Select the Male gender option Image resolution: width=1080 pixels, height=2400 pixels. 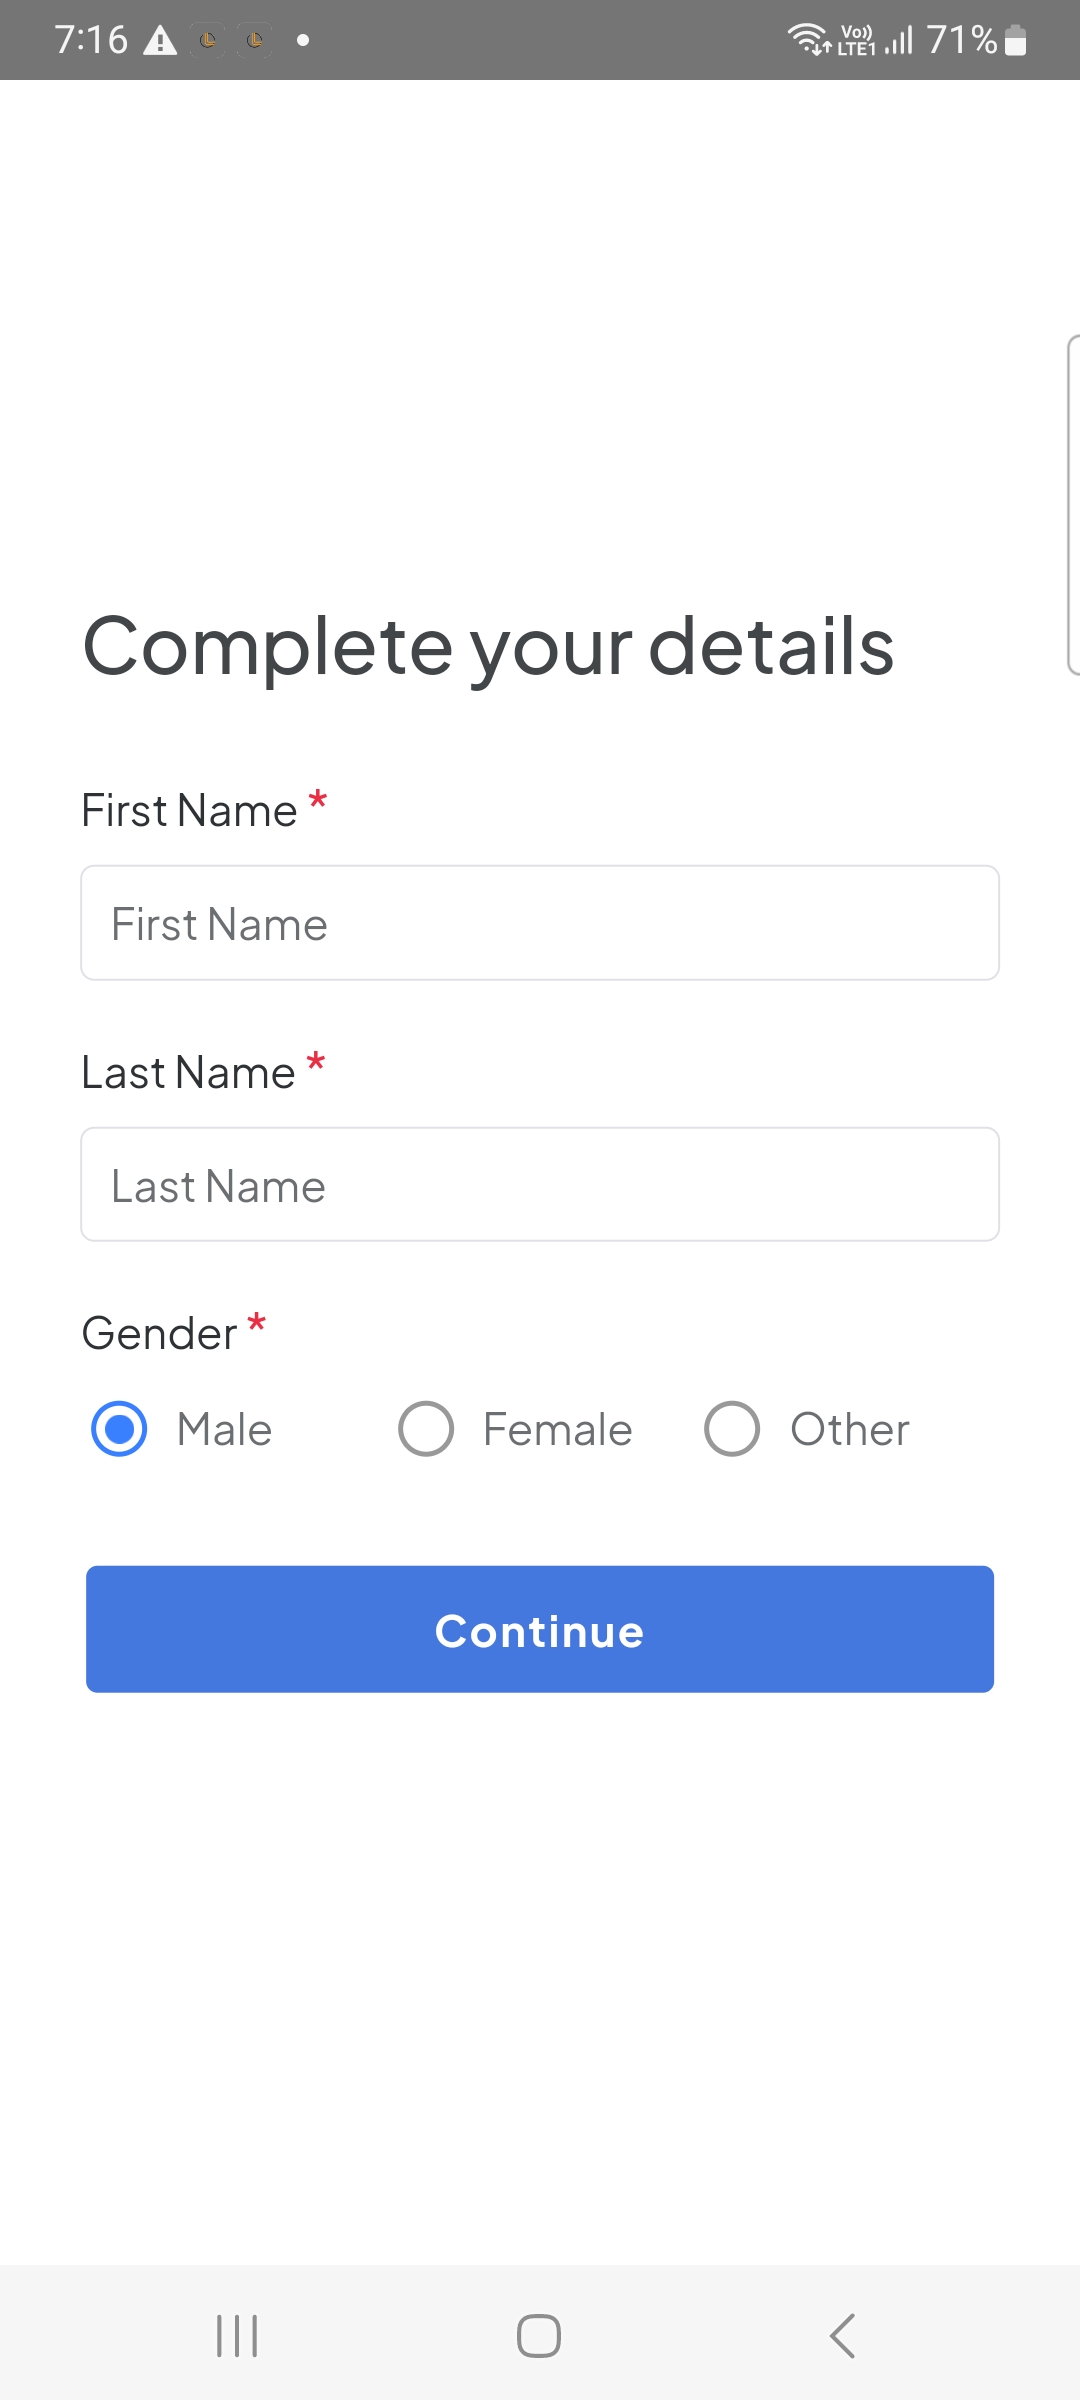pos(120,1429)
